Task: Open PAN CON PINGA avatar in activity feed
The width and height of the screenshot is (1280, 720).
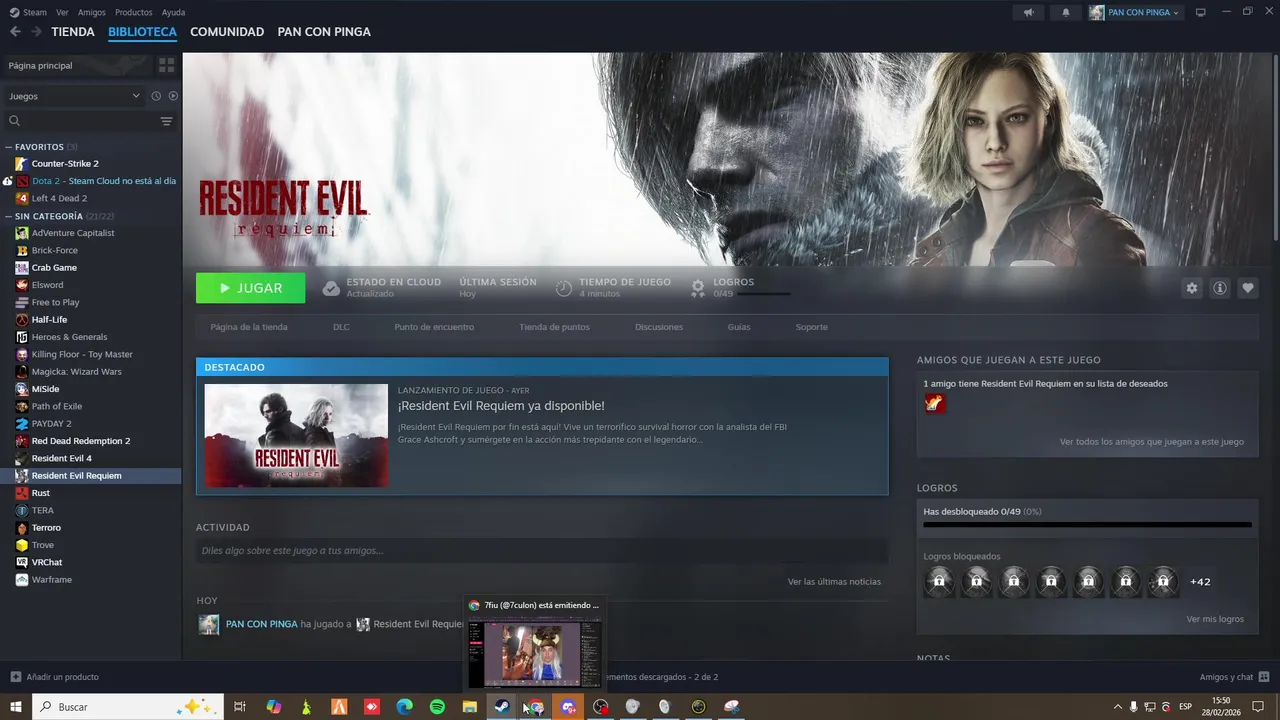Action: coord(208,624)
